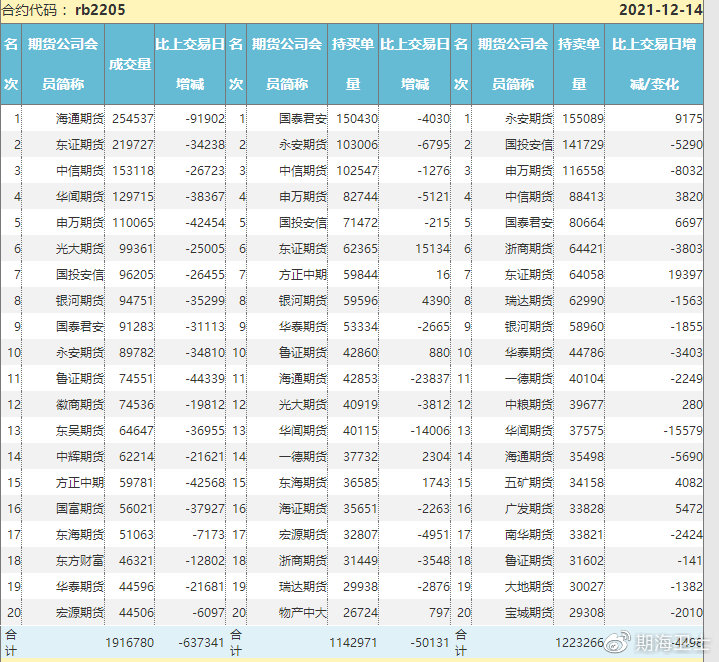Screen dimensions: 719x662
Task: Click the 东方财富 cell
Action: [80, 561]
